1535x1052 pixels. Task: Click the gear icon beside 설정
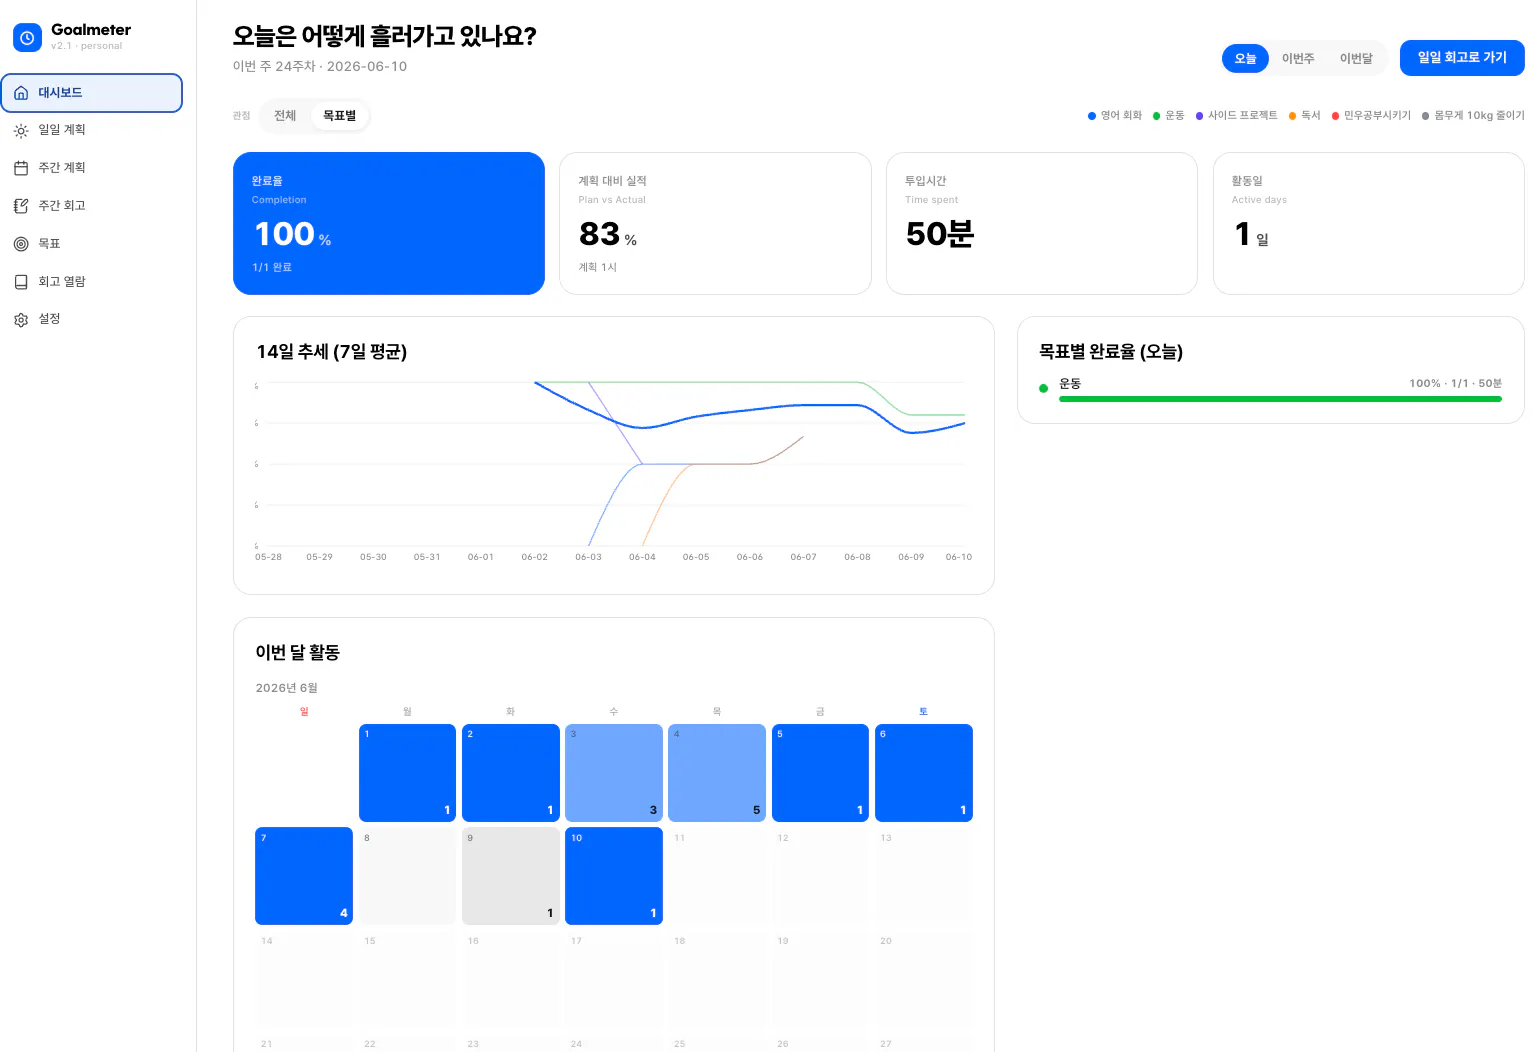21,320
